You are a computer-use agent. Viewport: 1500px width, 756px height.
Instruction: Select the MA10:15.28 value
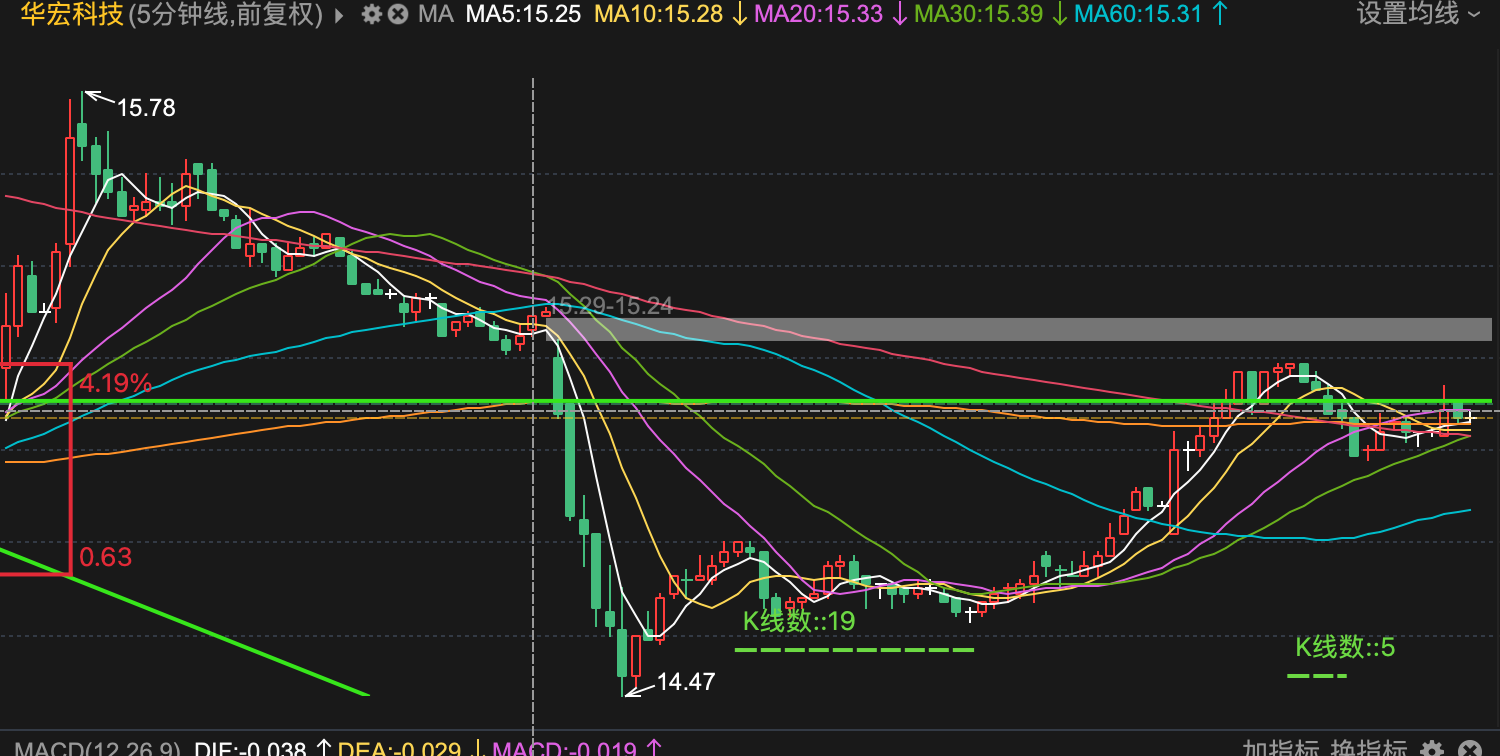pos(659,15)
